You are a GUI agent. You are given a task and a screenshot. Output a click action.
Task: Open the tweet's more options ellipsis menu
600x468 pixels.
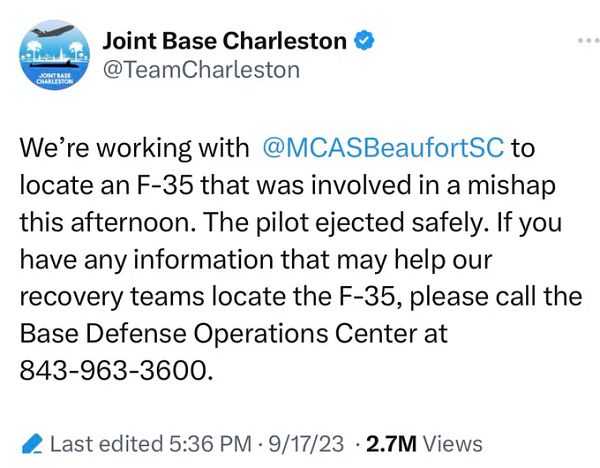(x=581, y=40)
